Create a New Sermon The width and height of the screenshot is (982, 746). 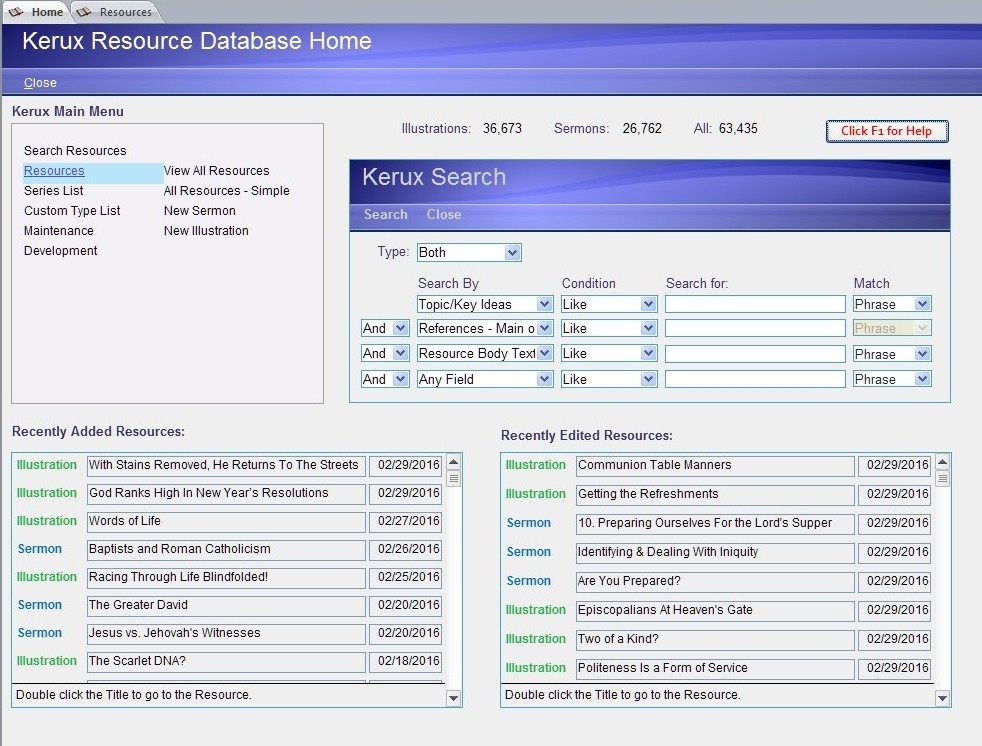(200, 210)
